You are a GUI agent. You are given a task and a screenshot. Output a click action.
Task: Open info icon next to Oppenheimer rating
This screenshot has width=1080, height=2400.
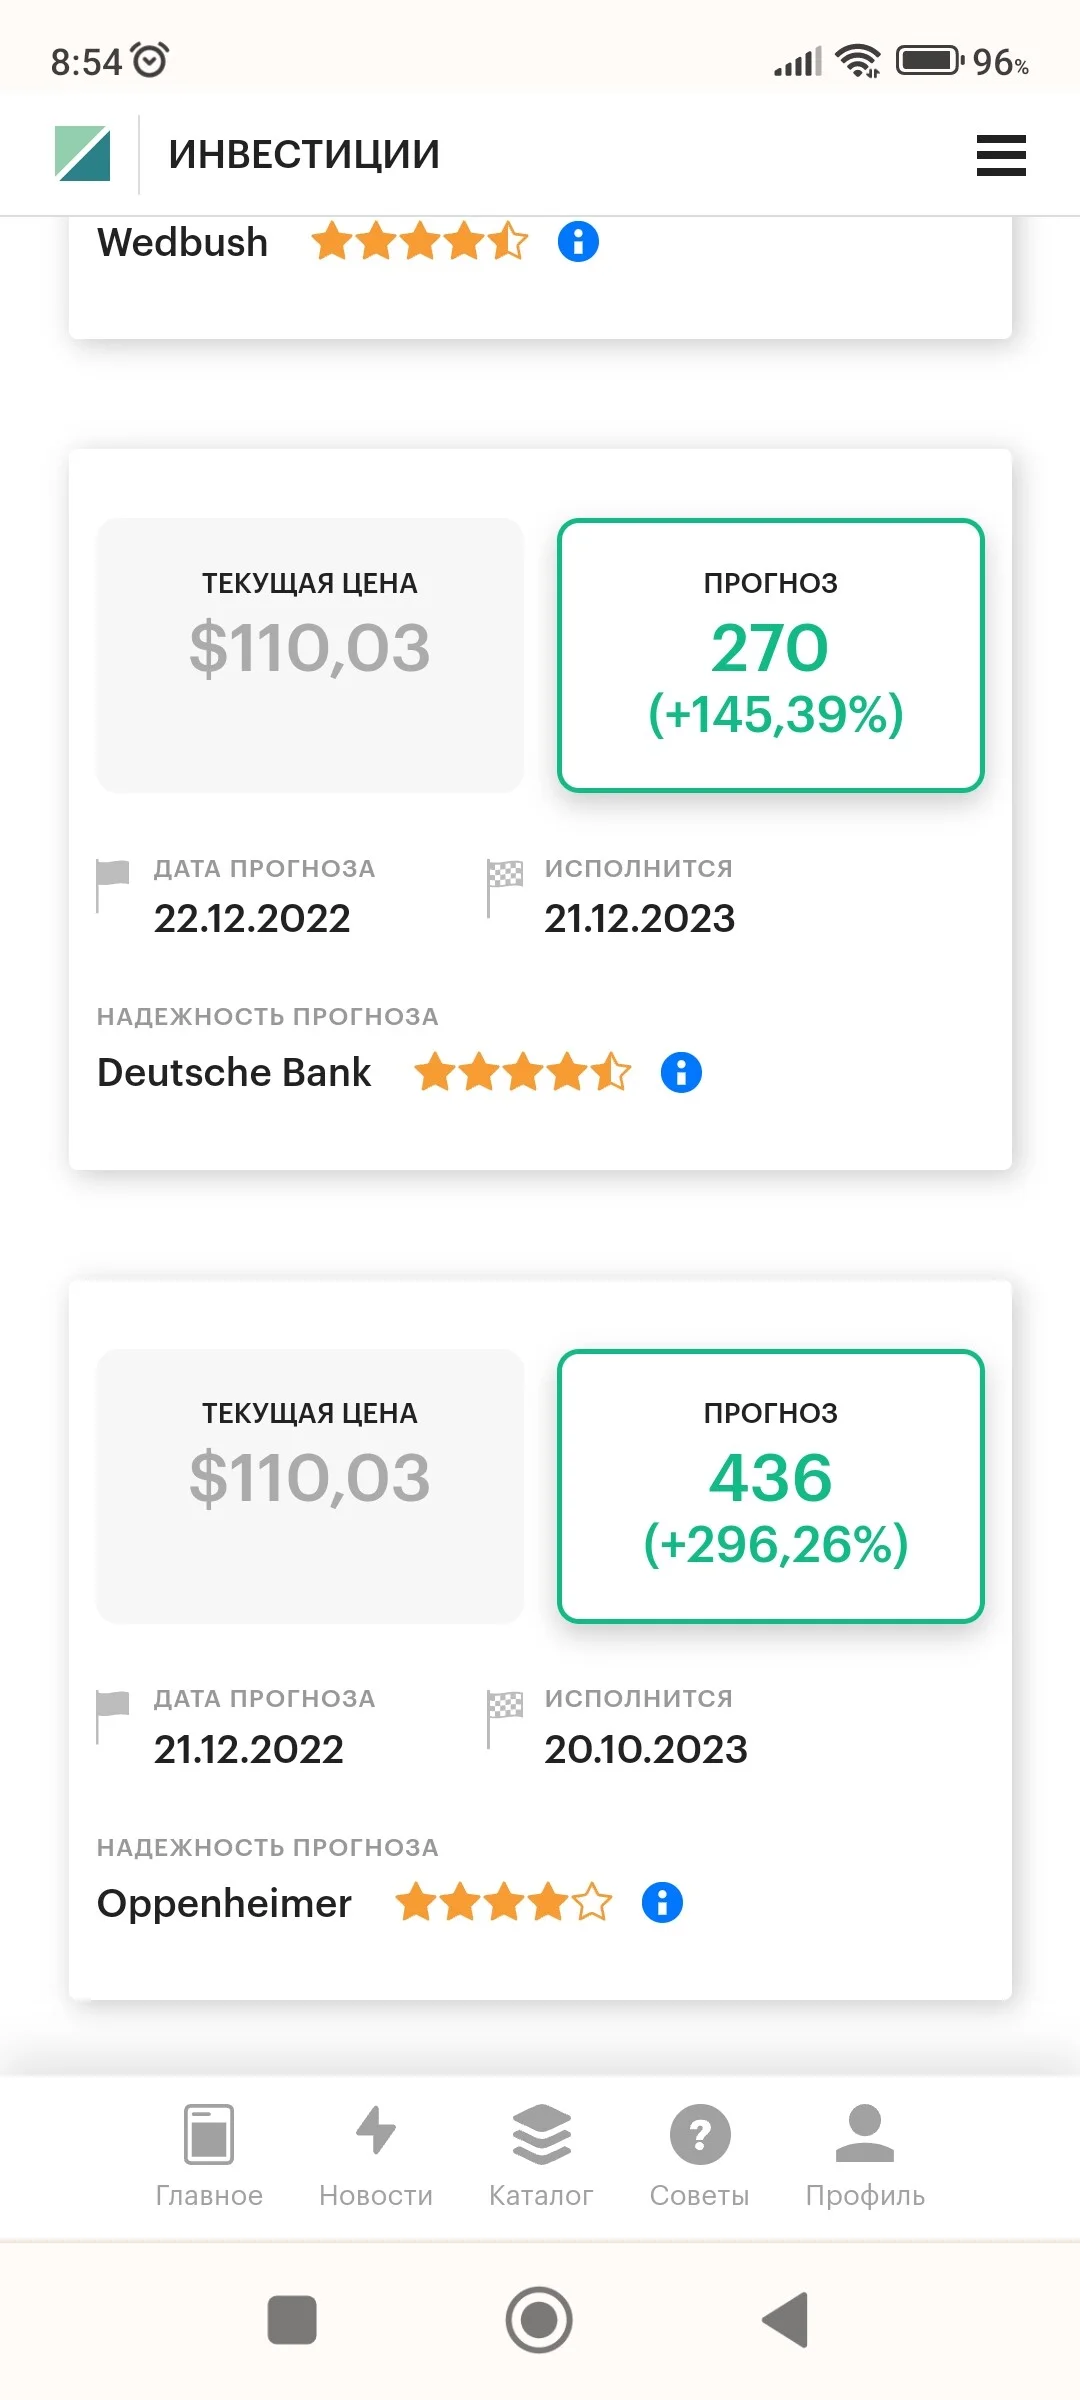(x=662, y=1902)
